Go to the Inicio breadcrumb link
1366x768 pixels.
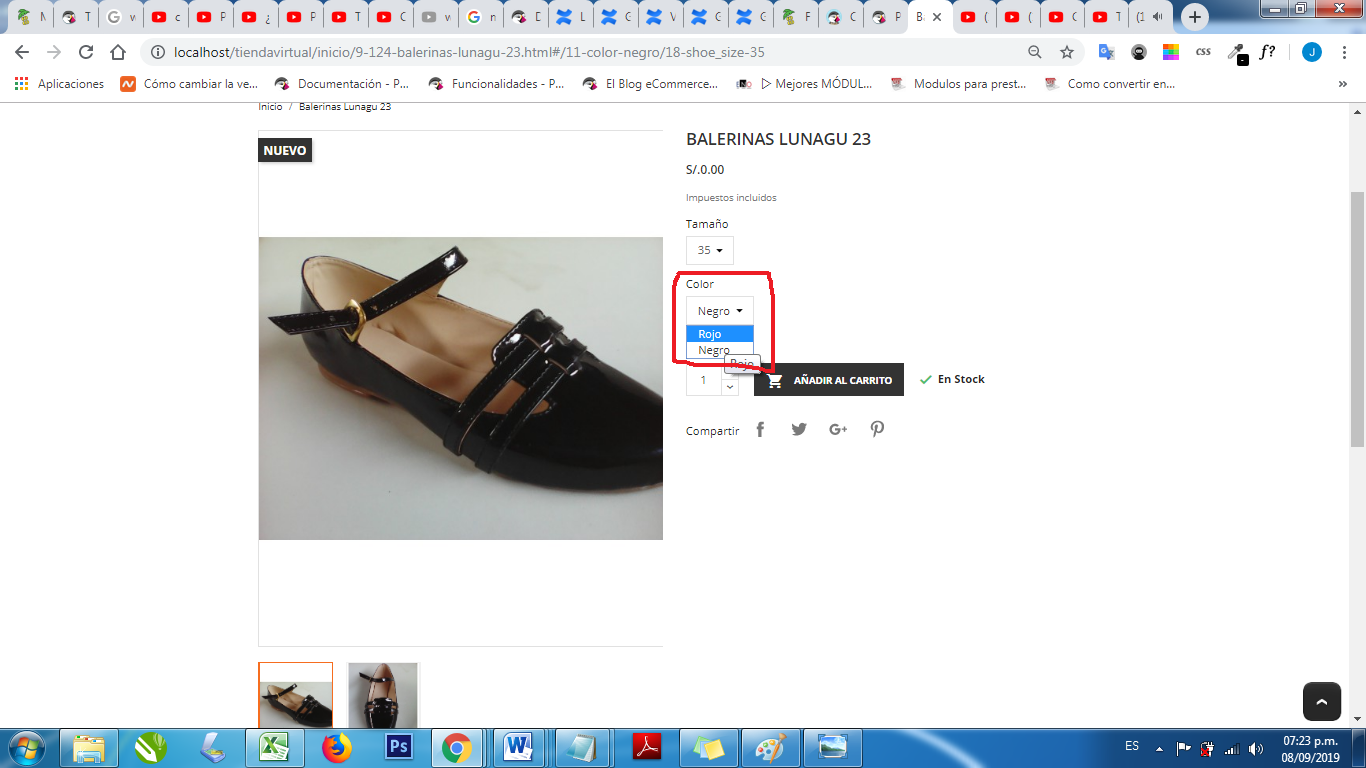(270, 106)
